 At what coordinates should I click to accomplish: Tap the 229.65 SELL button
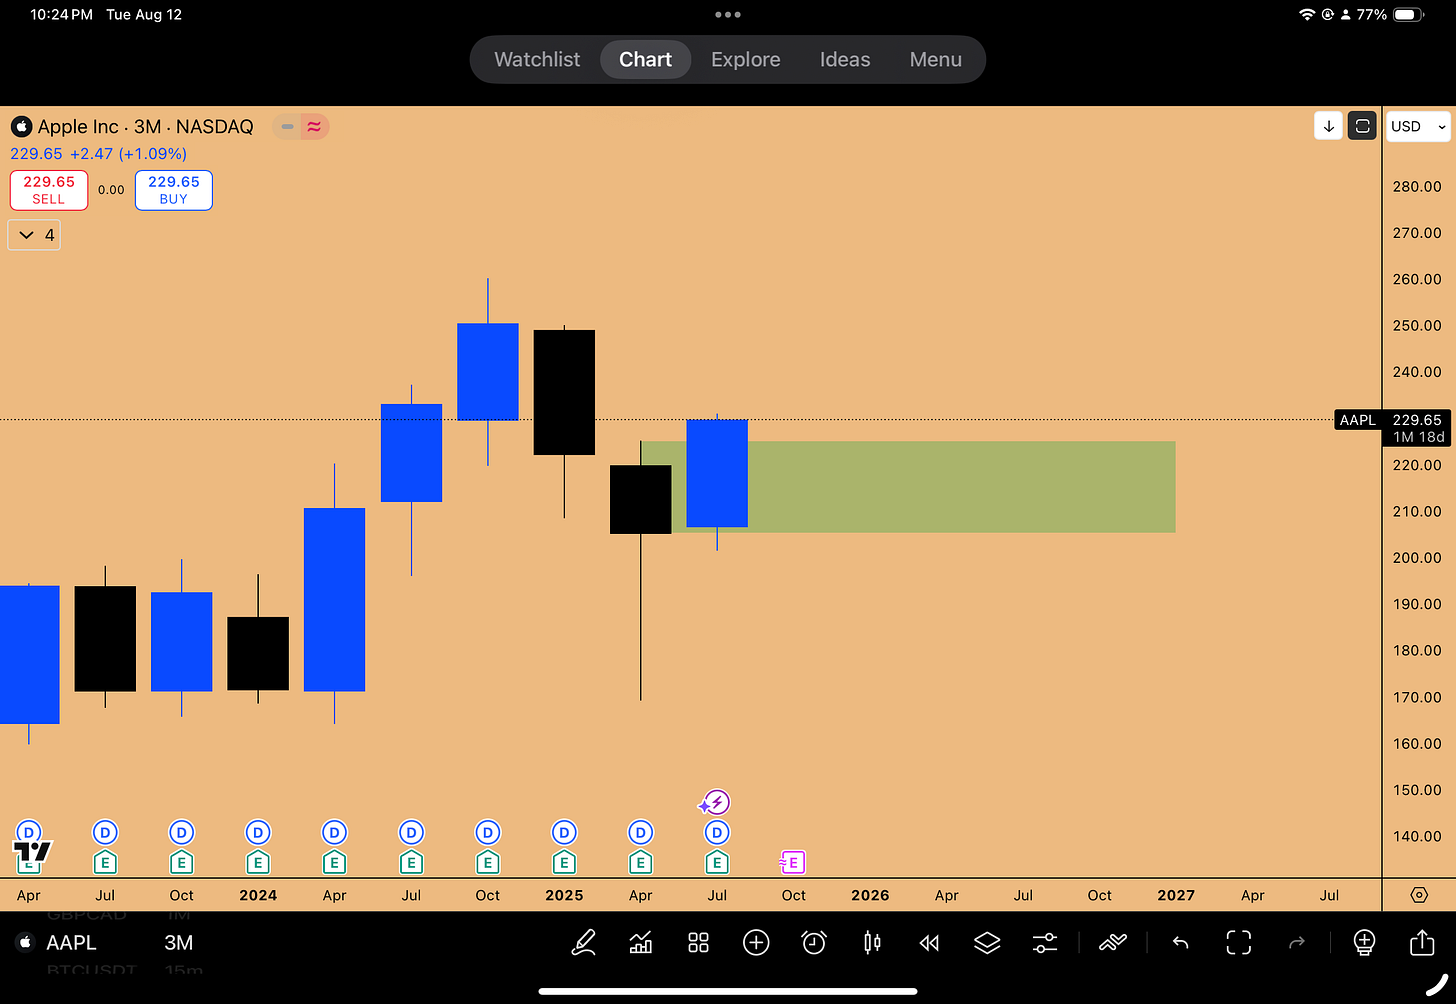pos(49,190)
